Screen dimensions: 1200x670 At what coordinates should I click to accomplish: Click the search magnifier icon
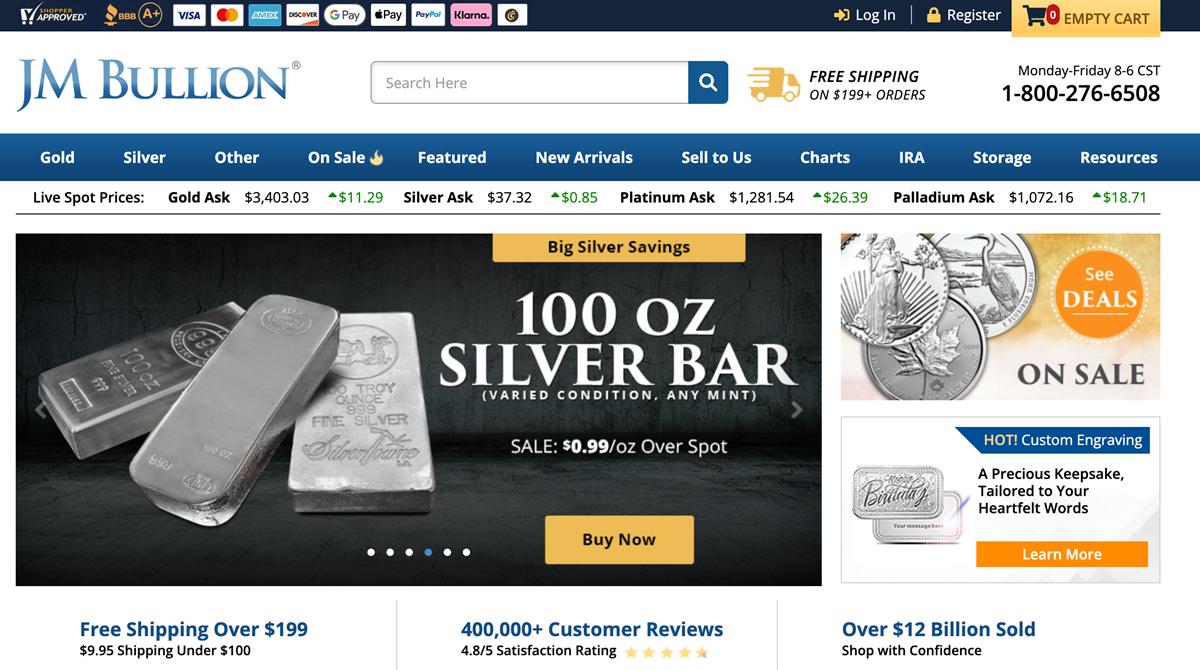tap(707, 83)
